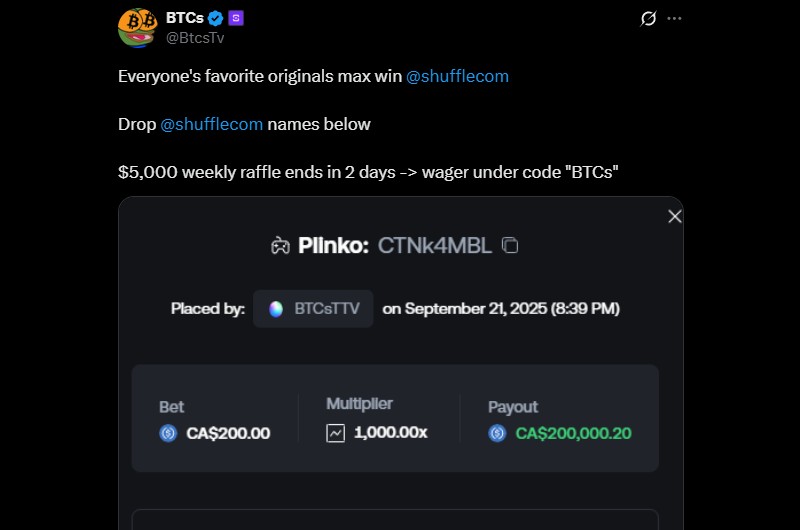Click the Bet currency coin icon
Viewport: 800px width, 530px height.
coord(168,433)
